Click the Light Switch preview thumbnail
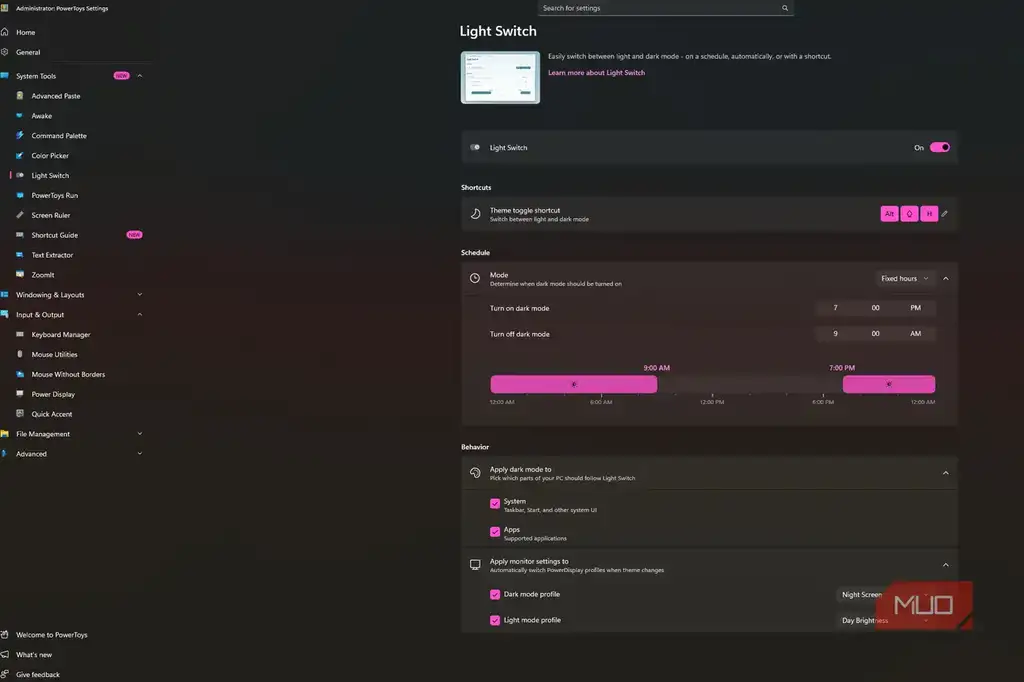 click(x=500, y=77)
